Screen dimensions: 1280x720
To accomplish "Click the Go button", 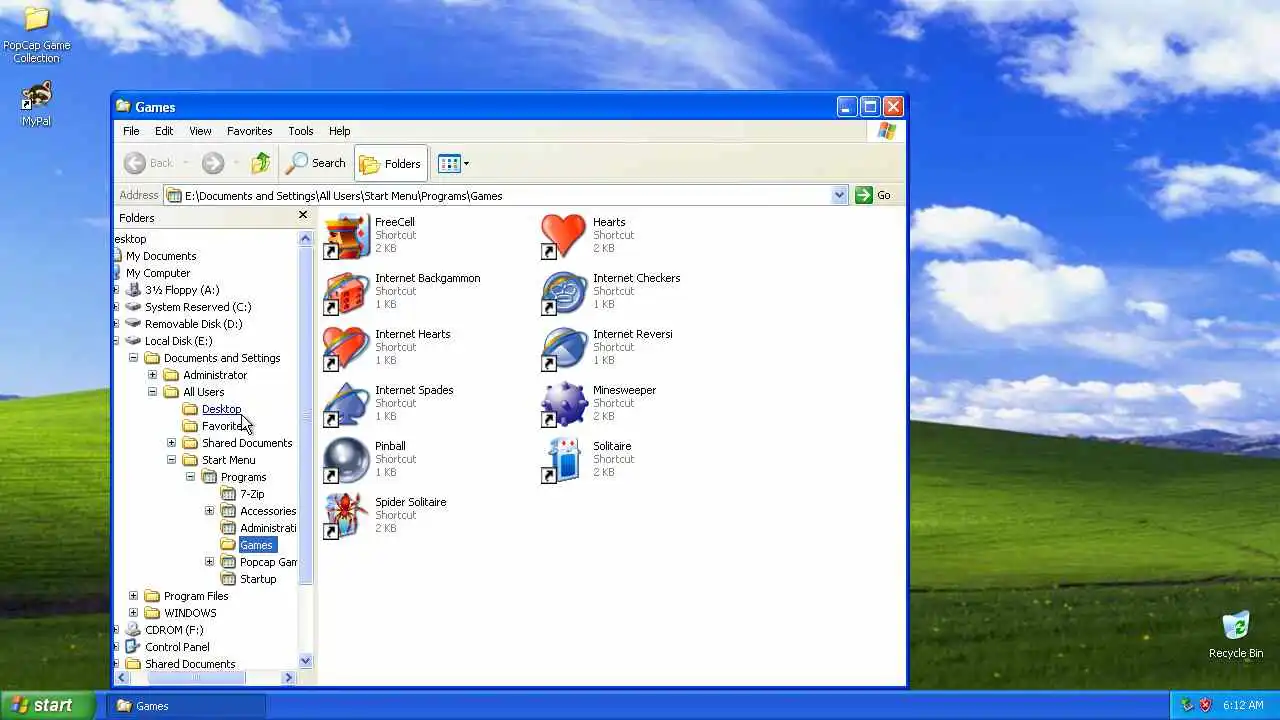I will click(873, 195).
